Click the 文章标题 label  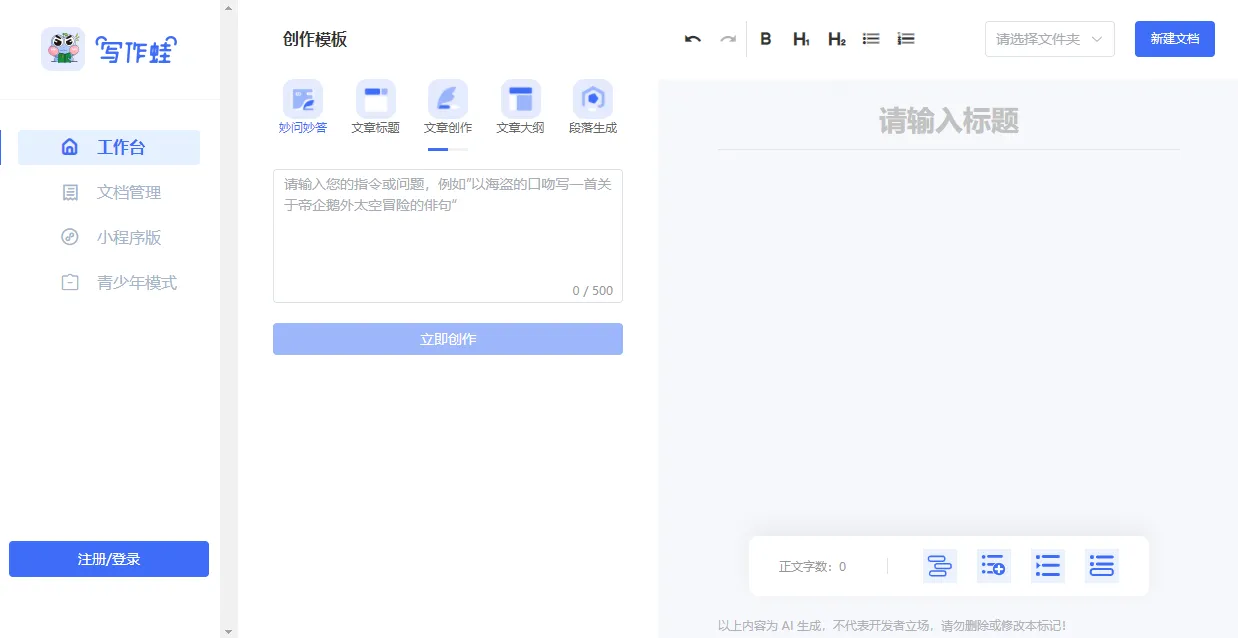point(376,128)
